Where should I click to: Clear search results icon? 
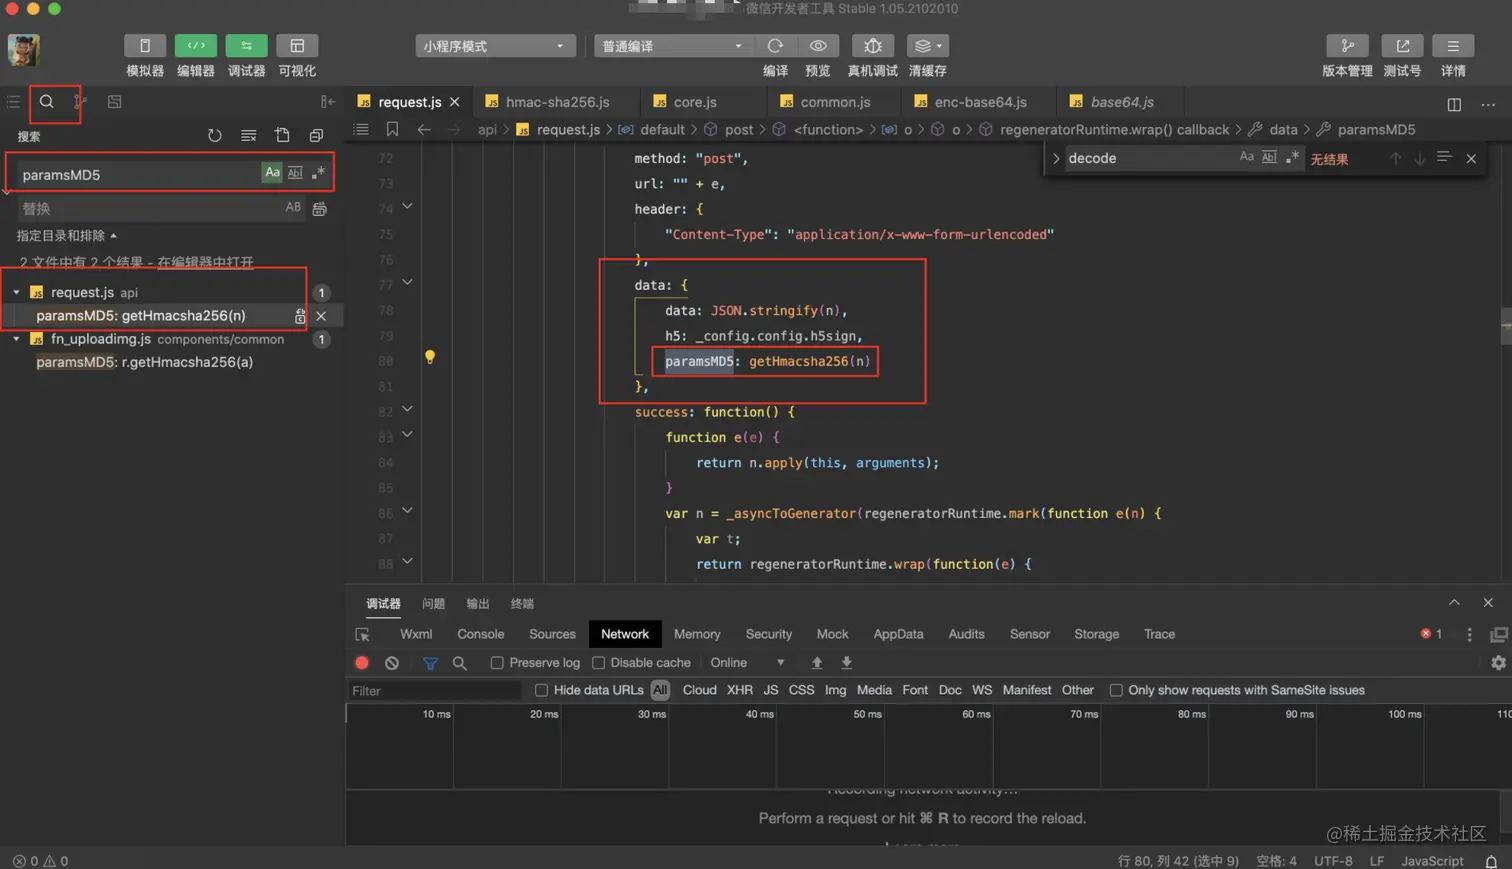[248, 136]
